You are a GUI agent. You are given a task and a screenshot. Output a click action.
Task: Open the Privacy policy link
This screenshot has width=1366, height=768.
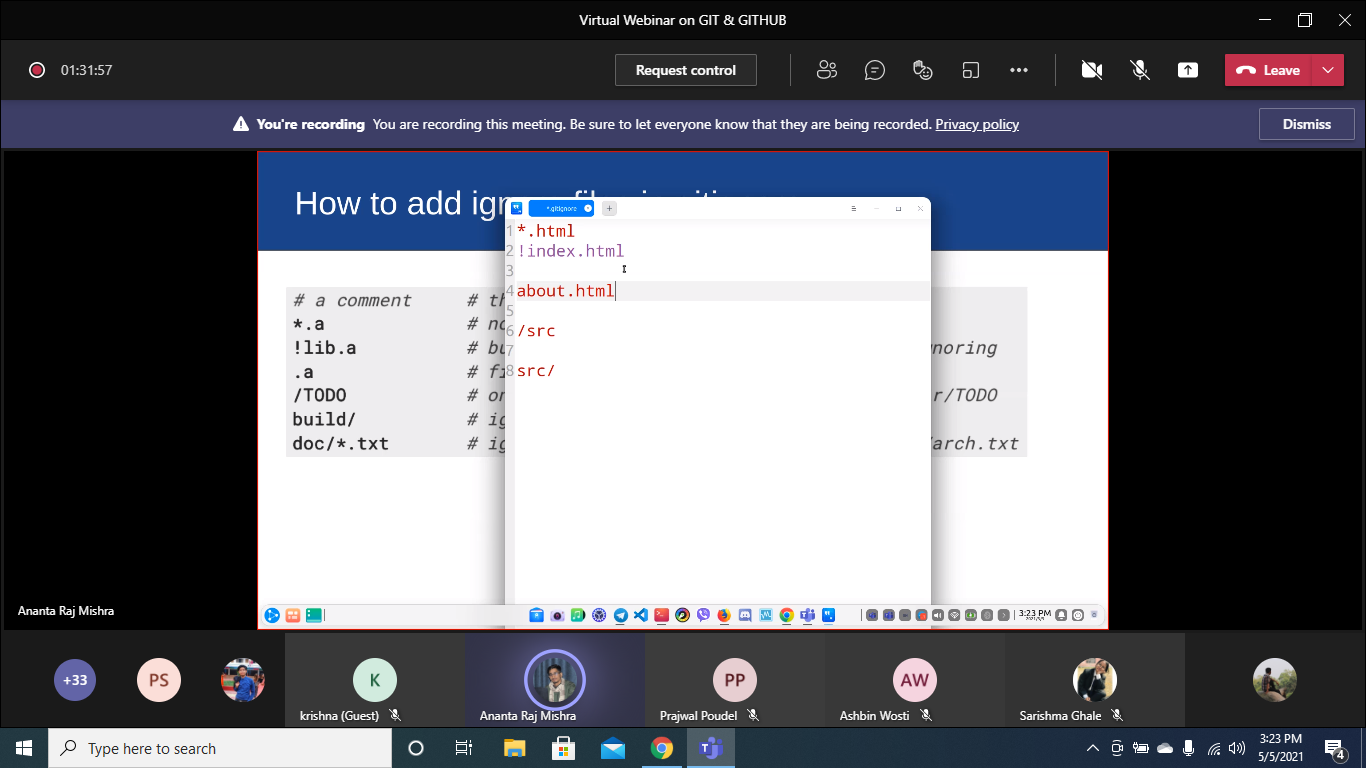tap(977, 124)
